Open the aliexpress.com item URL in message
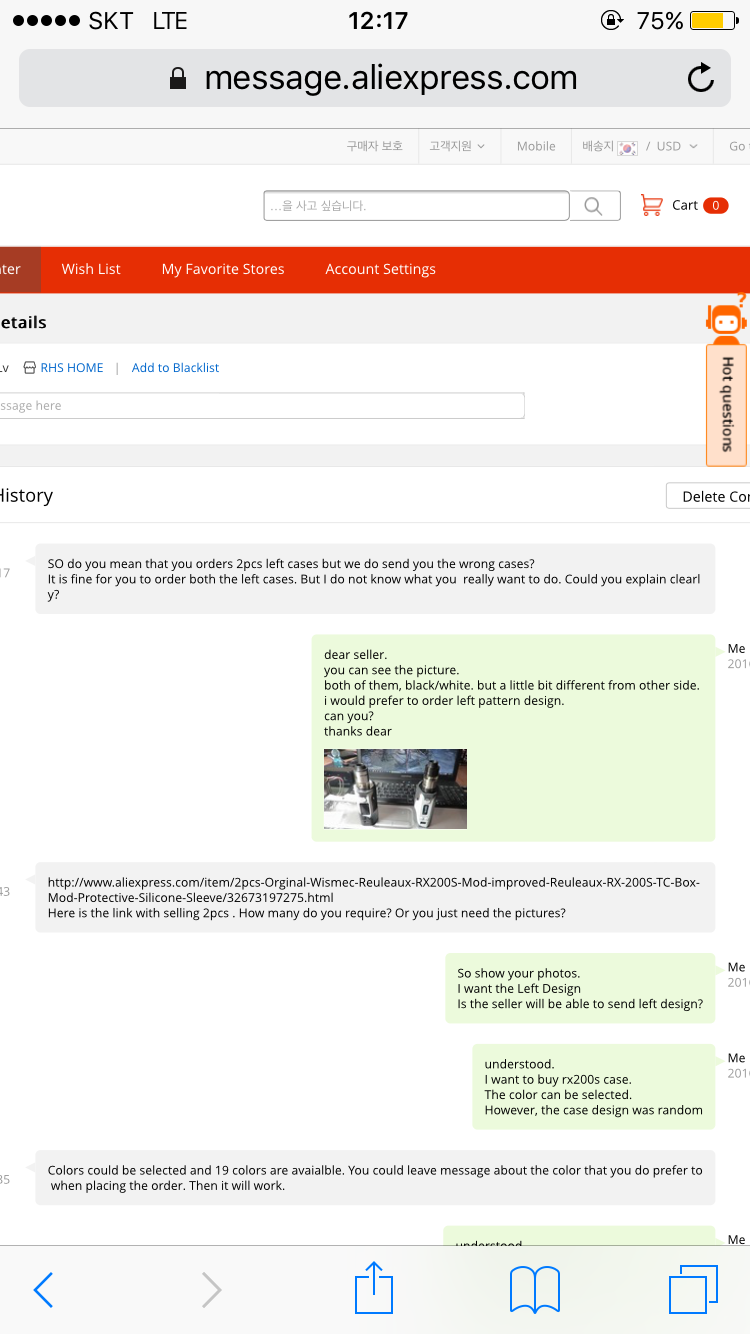Screen dimensions: 750x1334 pos(373,890)
